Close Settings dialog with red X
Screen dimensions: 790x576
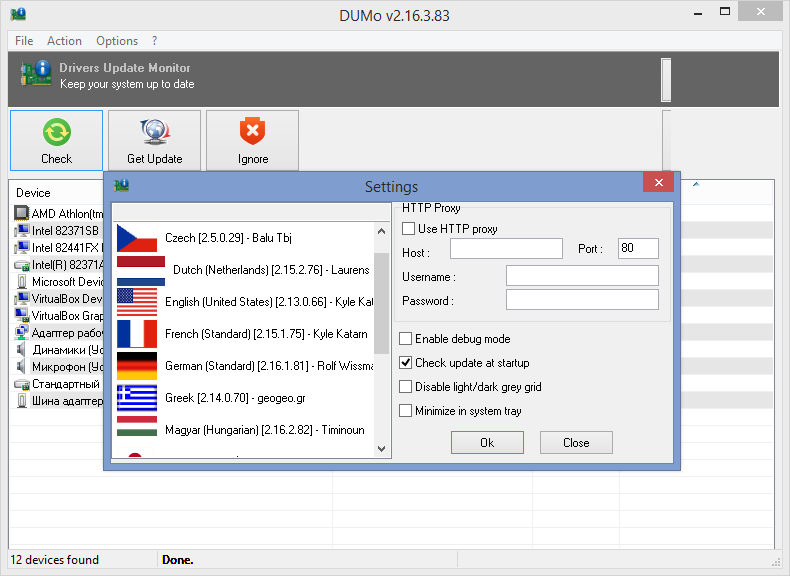coord(659,182)
